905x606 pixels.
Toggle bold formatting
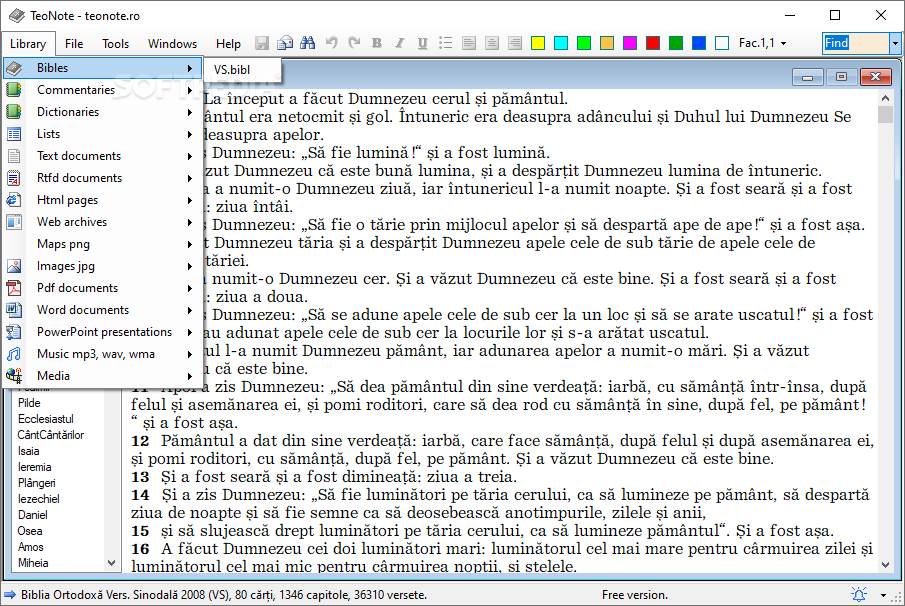377,43
